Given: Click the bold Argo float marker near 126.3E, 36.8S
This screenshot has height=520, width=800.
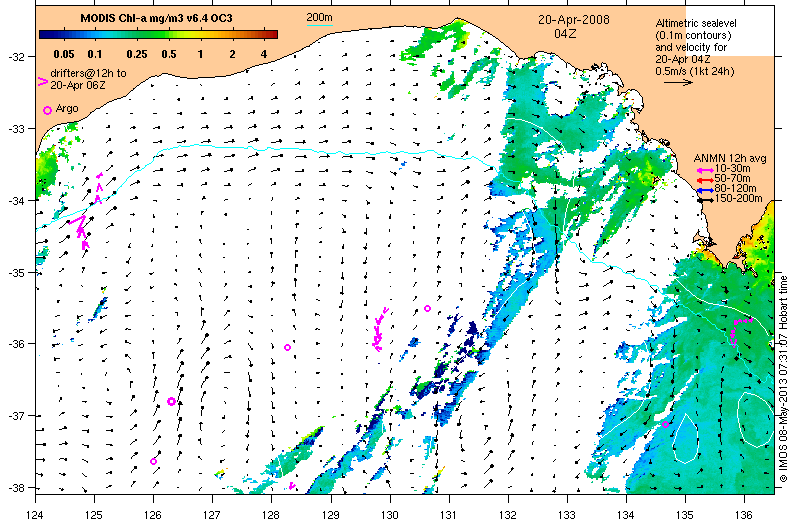Looking at the screenshot, I should 171,402.
